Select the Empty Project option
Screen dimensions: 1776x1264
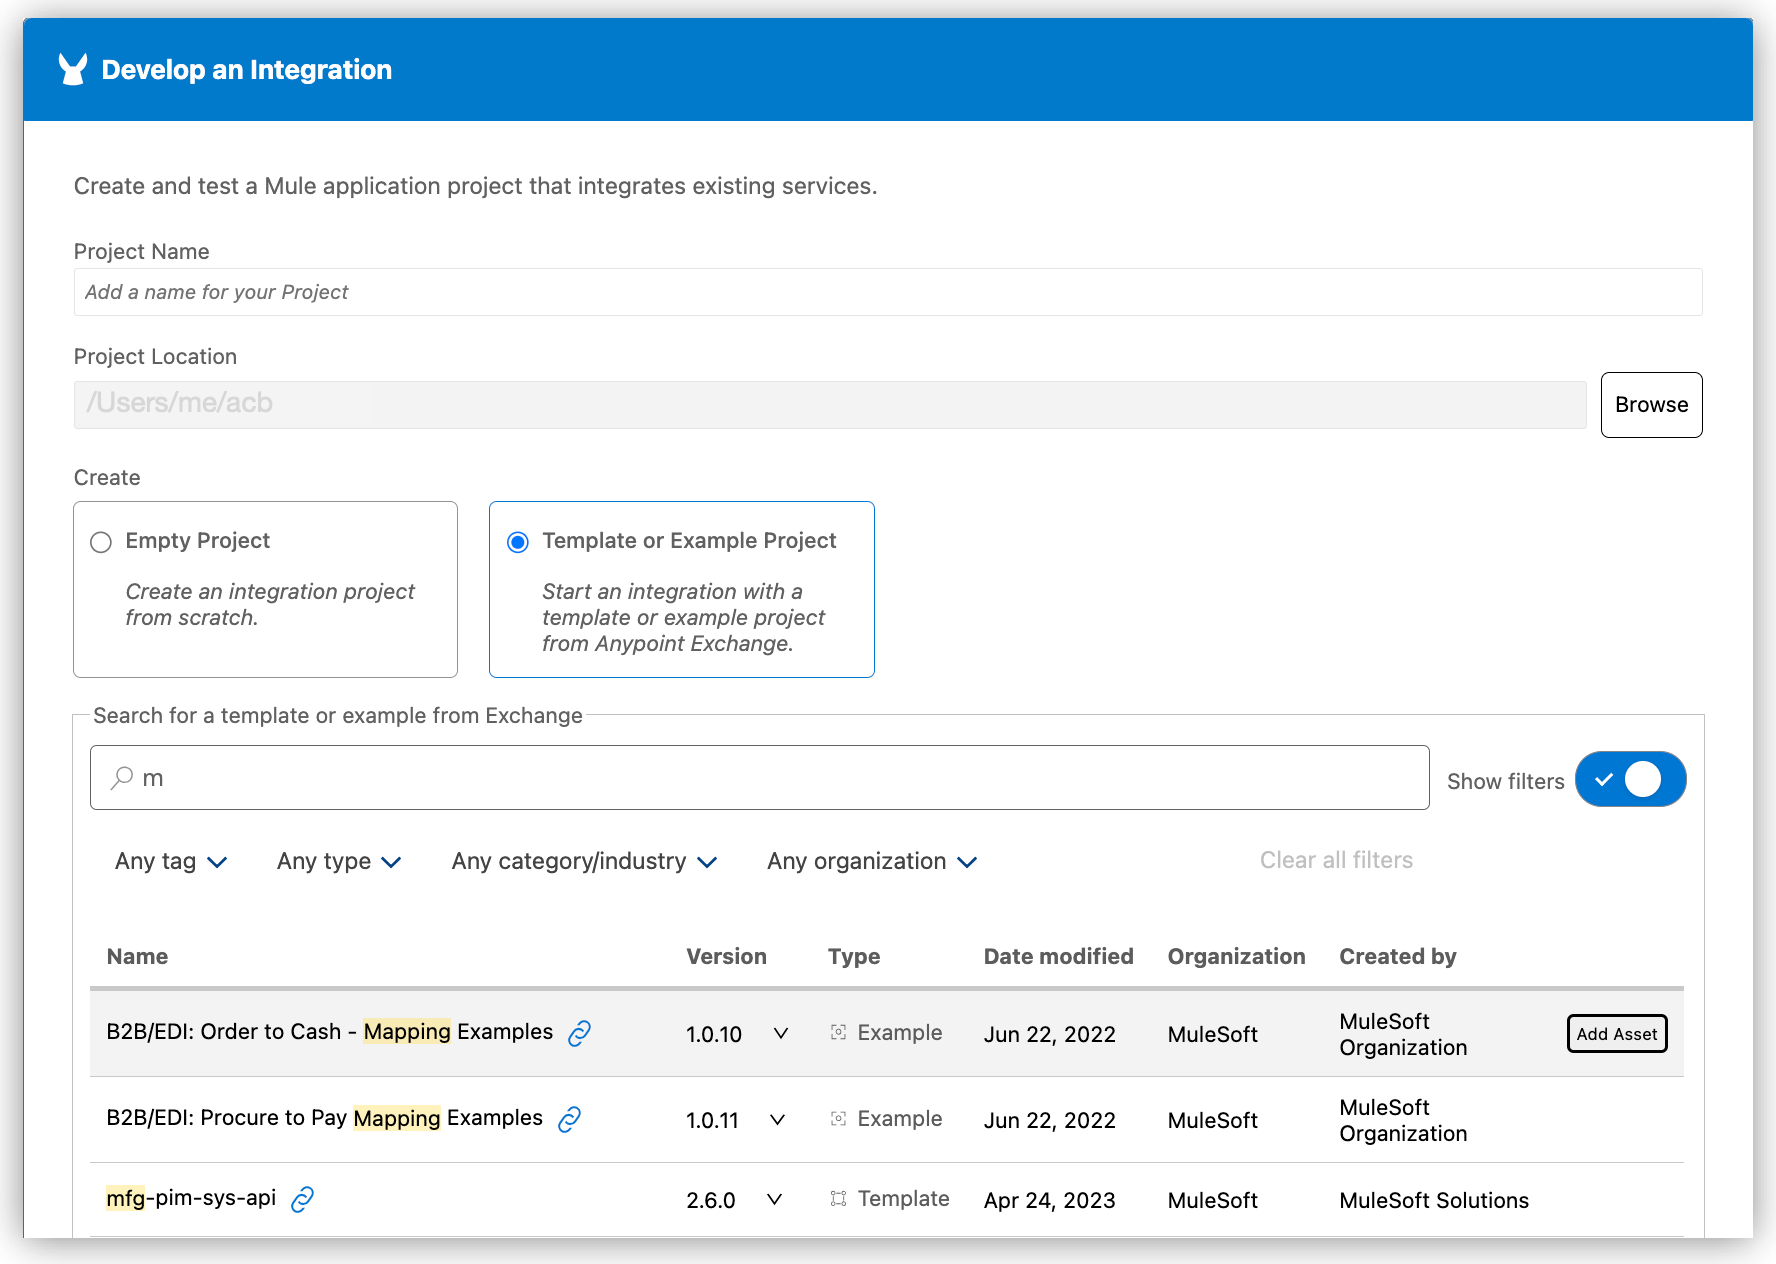[100, 542]
